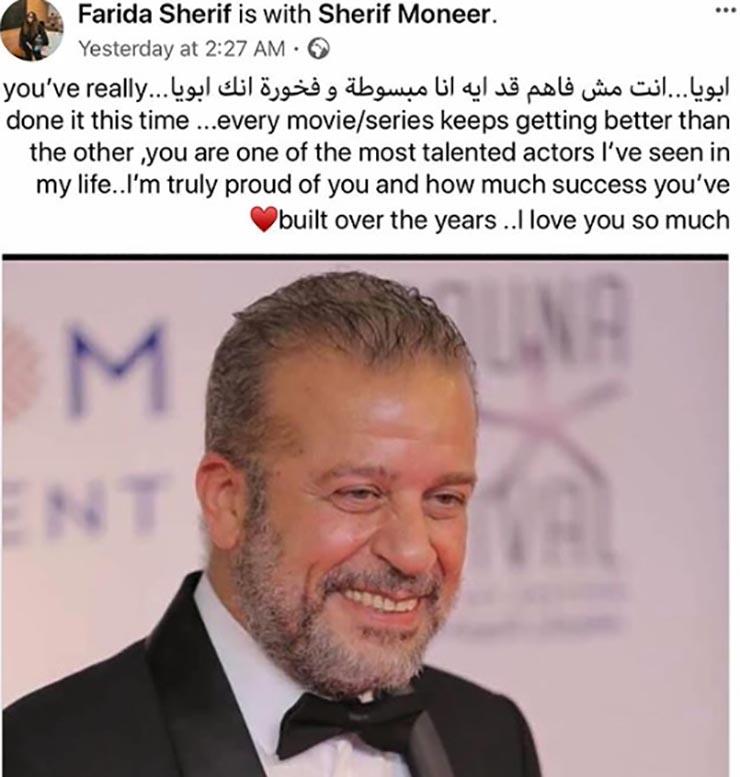Click the dot separator beside the timestamp
This screenshot has height=777, width=740.
click(x=296, y=49)
